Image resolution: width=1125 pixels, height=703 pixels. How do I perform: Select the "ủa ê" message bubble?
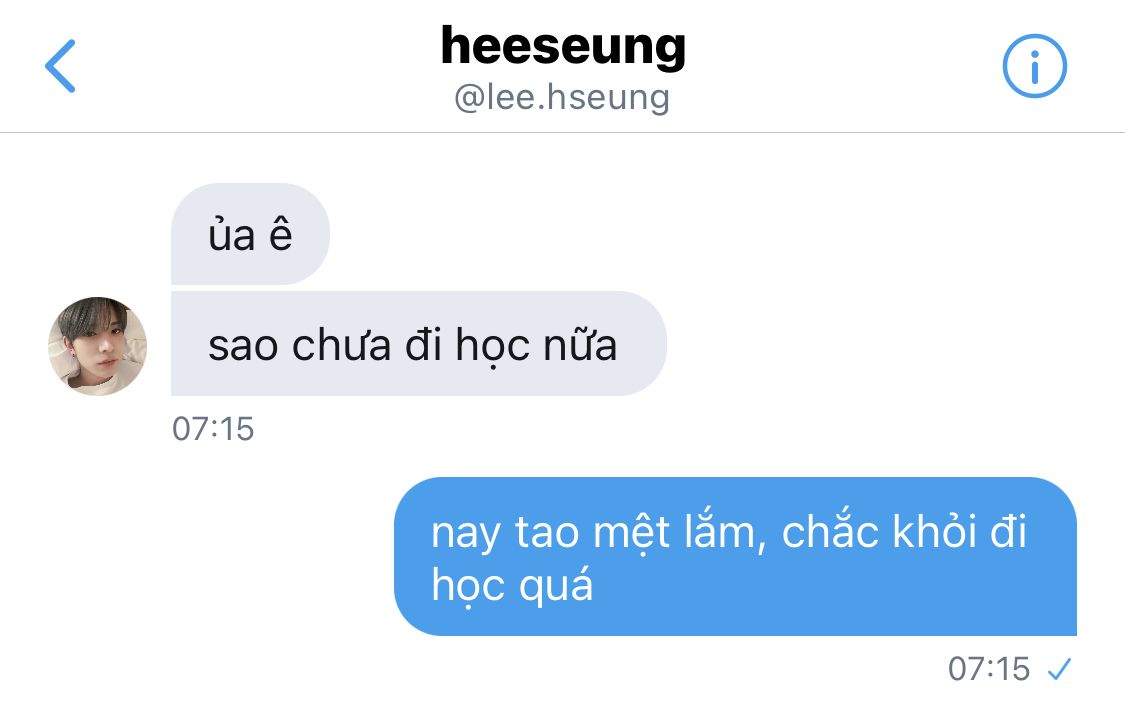coord(250,234)
